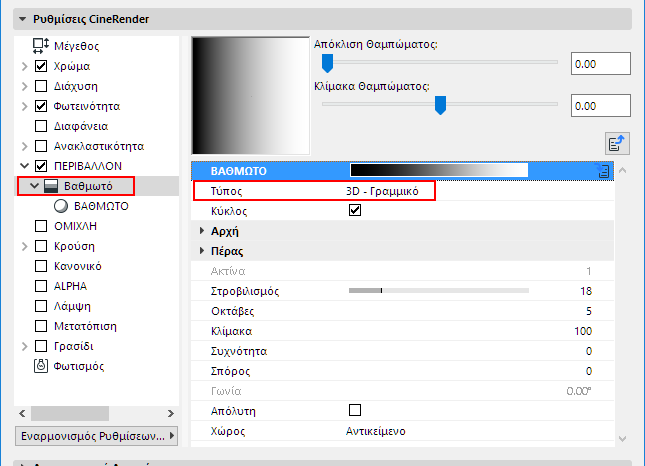The height and width of the screenshot is (466, 645).
Task: Click the Φωτισμός light bulb icon
Action: click(x=41, y=366)
